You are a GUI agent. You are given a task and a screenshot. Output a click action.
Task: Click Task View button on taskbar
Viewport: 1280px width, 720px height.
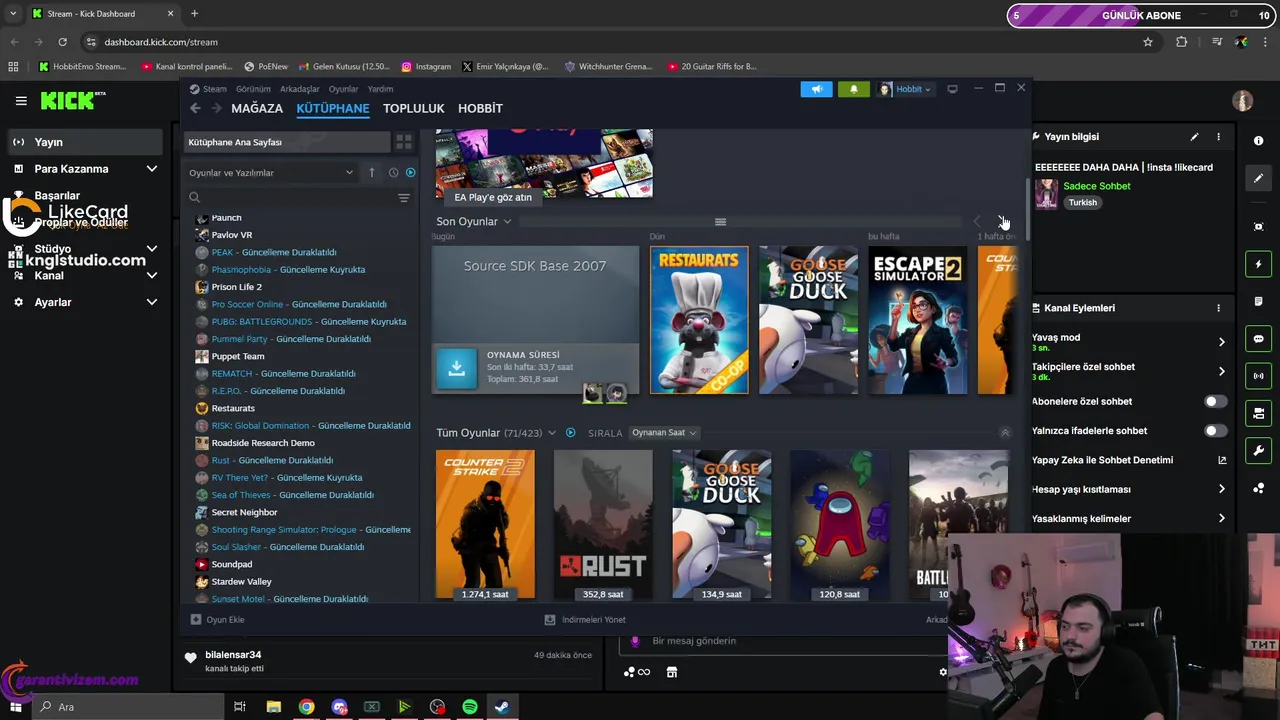[x=240, y=707]
